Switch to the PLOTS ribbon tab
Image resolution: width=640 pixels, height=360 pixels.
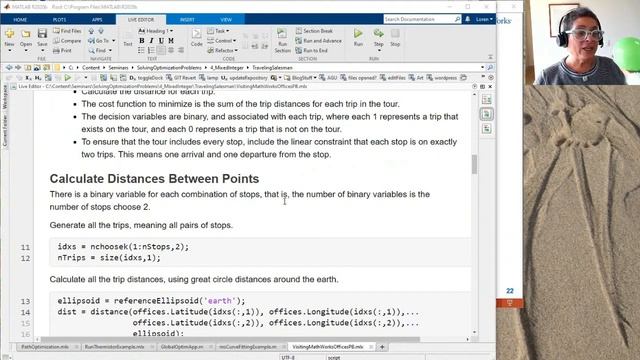click(x=60, y=20)
